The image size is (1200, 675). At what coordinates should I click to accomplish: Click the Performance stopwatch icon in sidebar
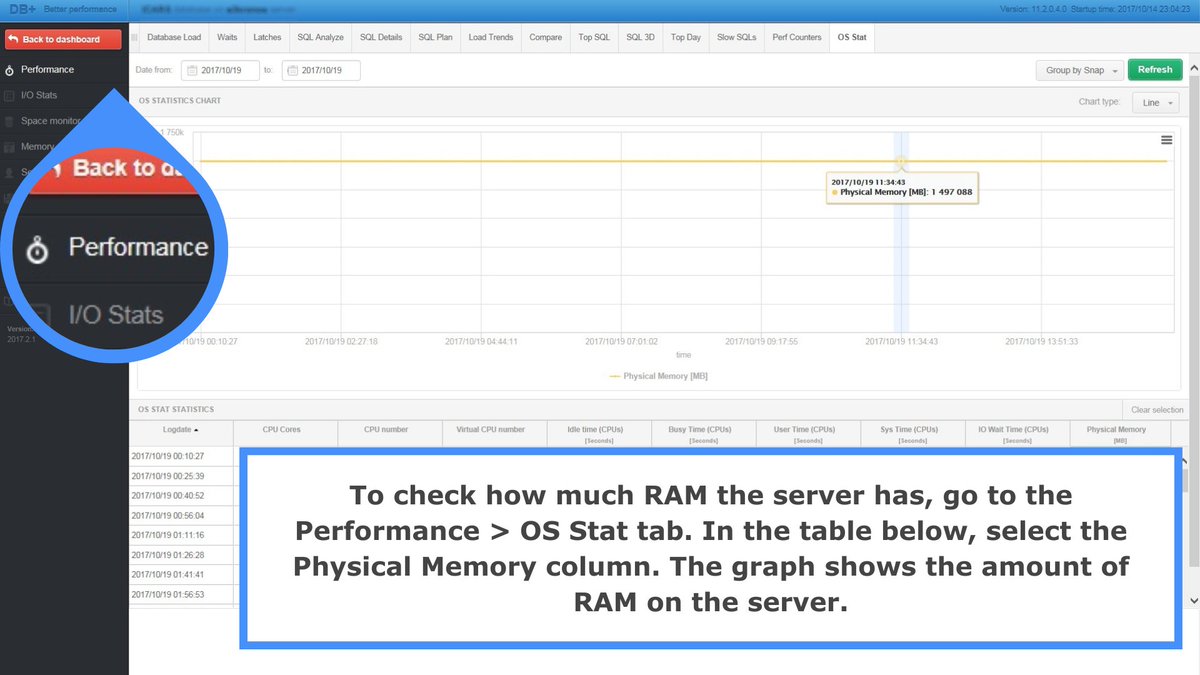(10, 70)
